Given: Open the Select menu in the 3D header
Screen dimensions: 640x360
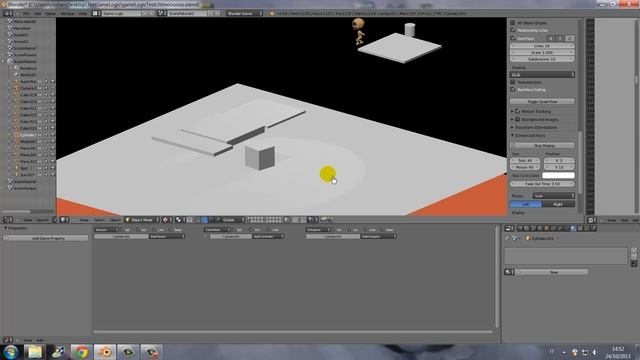Looking at the screenshot, I should tap(99, 220).
